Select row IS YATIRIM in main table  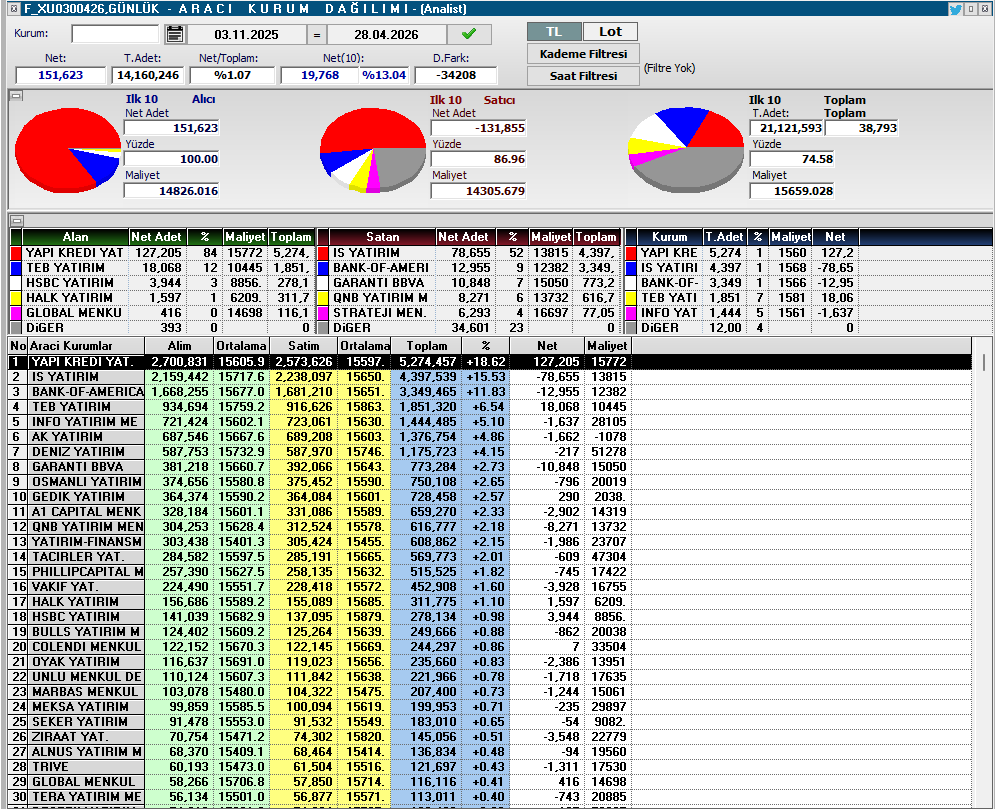pos(490,377)
